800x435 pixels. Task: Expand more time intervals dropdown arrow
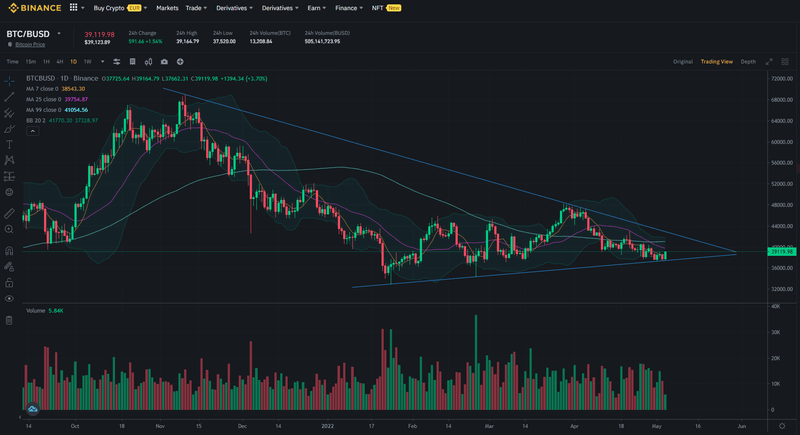pos(101,61)
